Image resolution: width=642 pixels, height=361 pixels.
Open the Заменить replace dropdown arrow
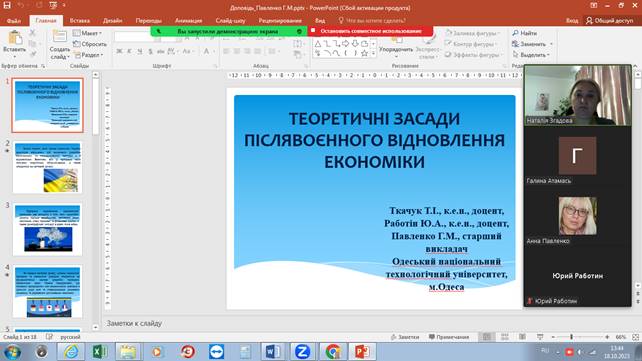click(x=551, y=44)
